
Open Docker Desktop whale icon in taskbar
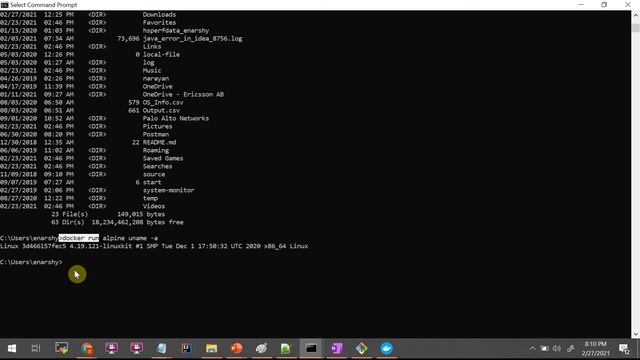coord(387,348)
